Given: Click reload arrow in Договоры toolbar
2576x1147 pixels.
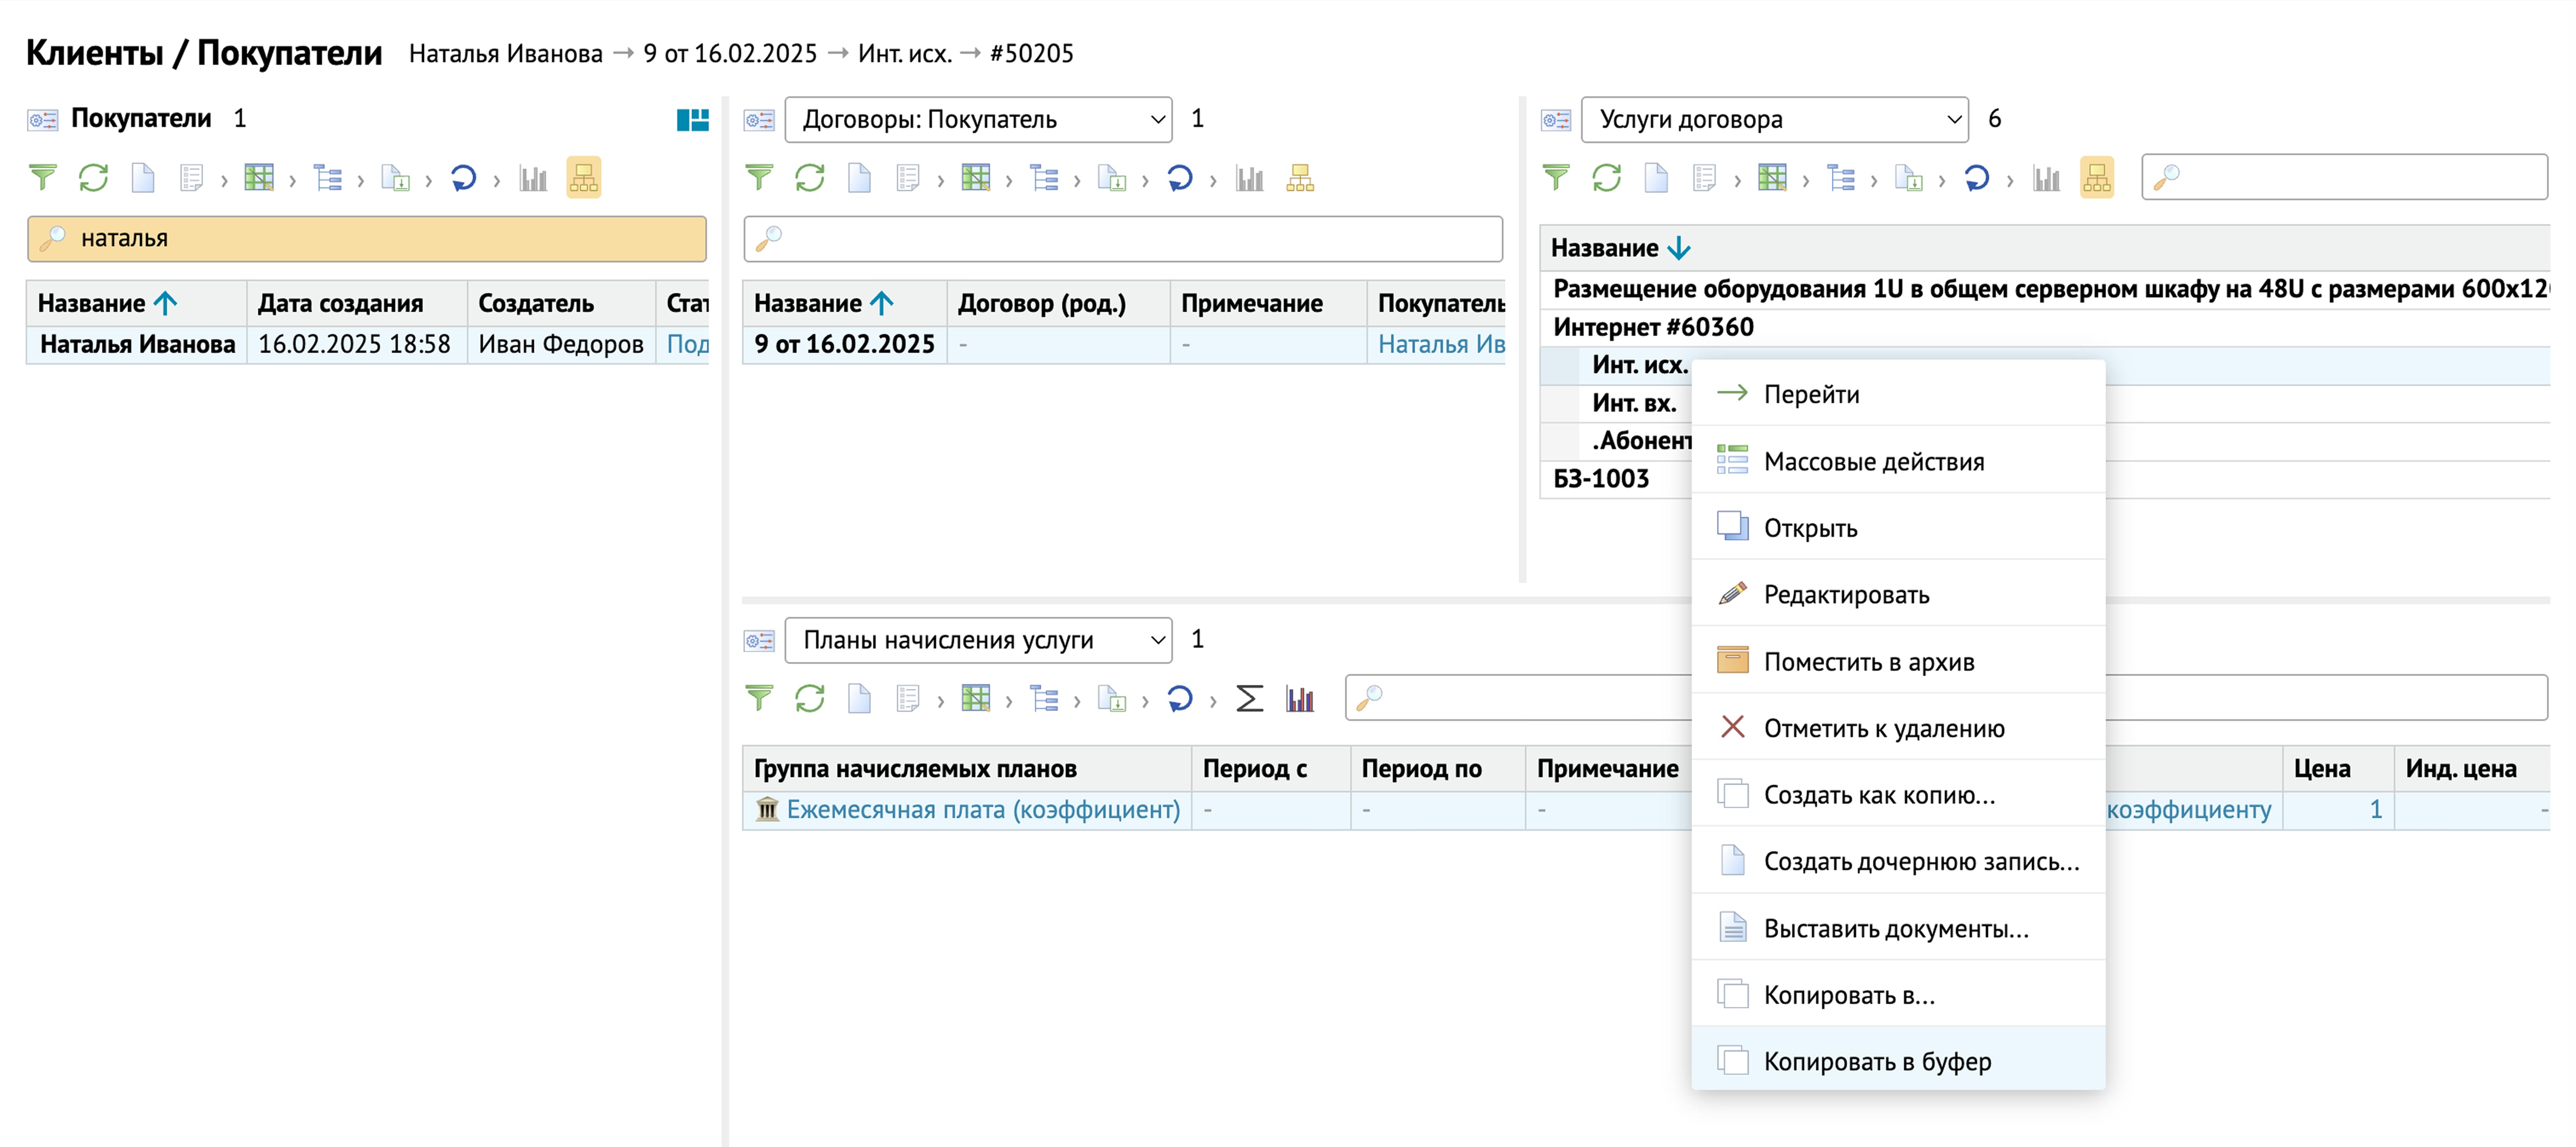Looking at the screenshot, I should 1180,178.
